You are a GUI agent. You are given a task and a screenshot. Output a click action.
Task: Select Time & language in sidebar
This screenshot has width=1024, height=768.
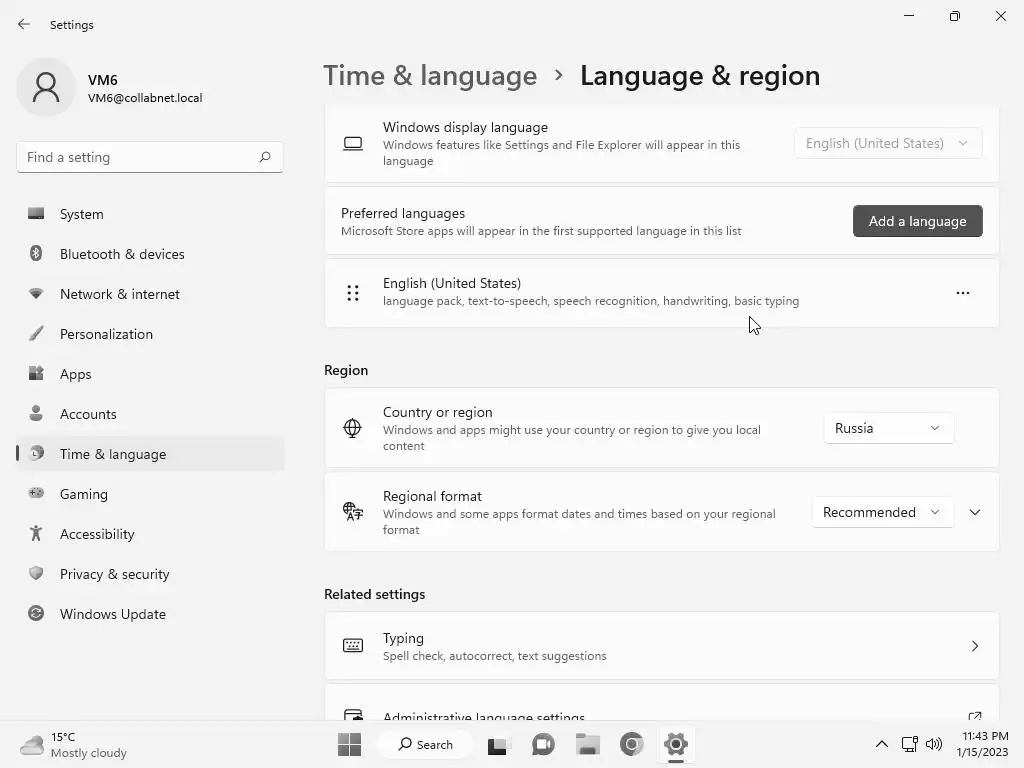tap(150, 454)
